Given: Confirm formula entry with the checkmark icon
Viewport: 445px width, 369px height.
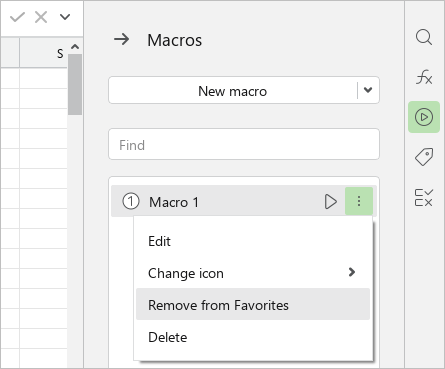Looking at the screenshot, I should point(17,17).
